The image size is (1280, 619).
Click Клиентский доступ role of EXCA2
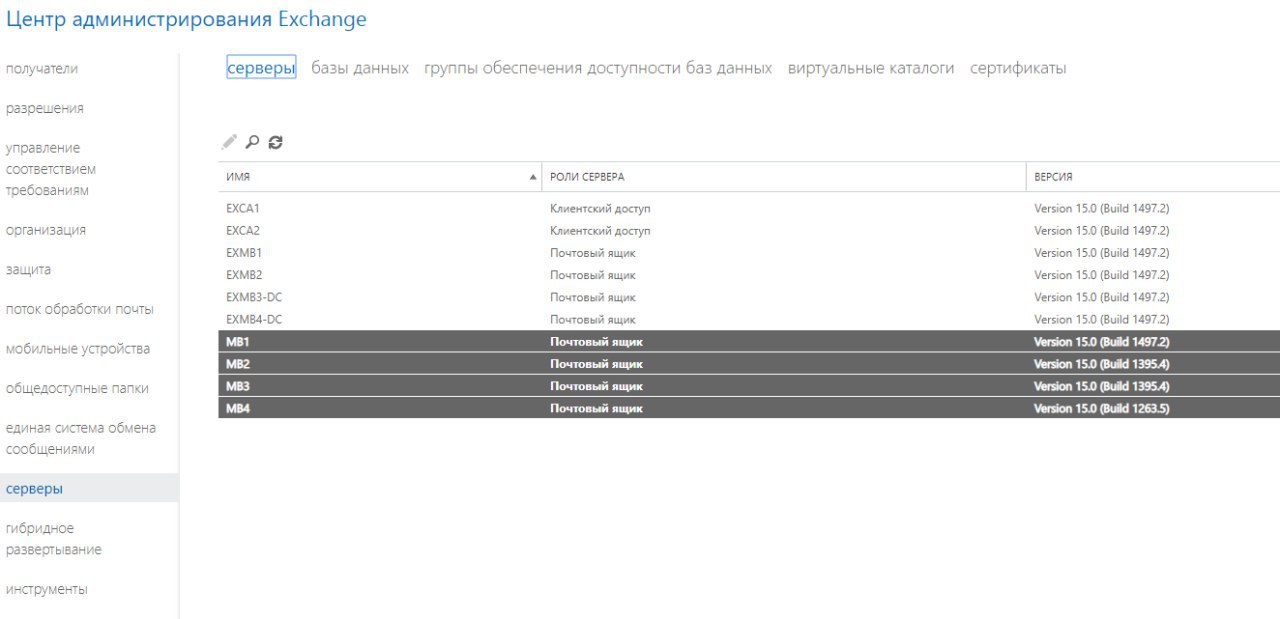click(600, 231)
